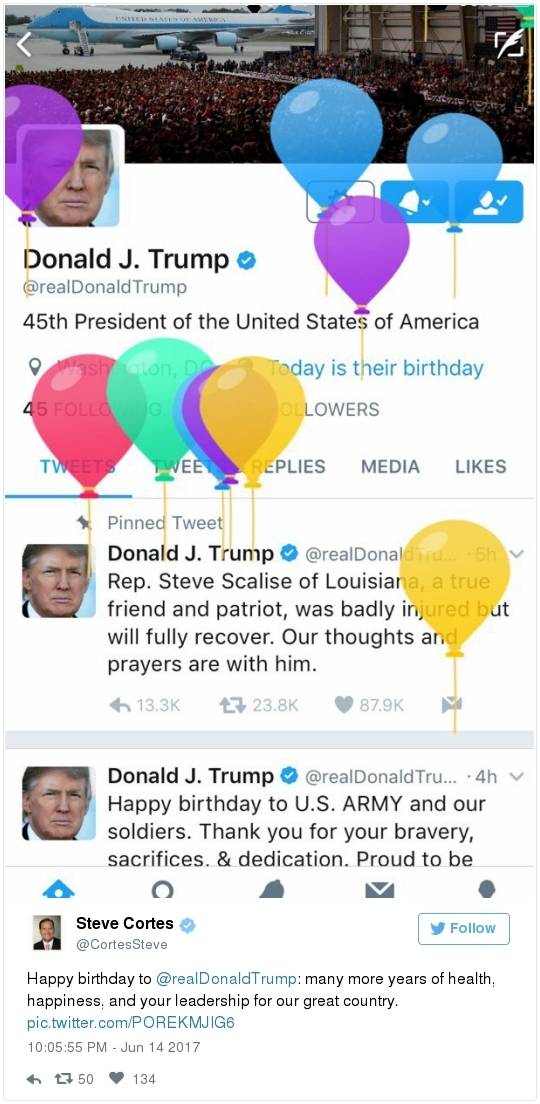Open the profile settings gear button
Viewport: 540px width, 1104px height.
(x=340, y=201)
